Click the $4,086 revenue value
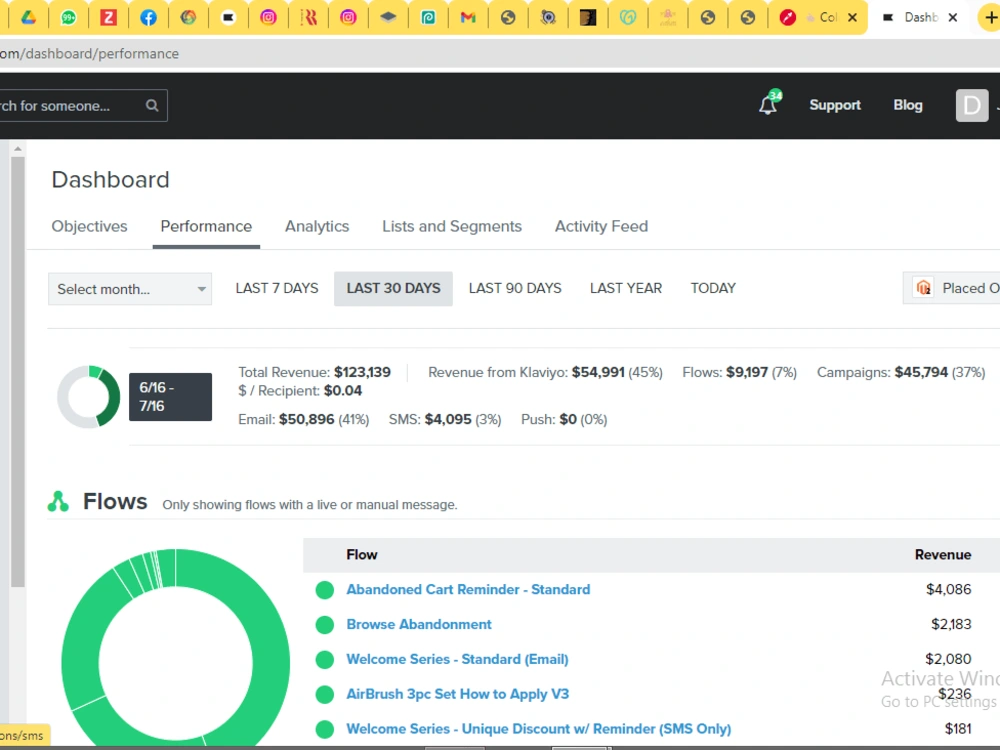1000x750 pixels. 948,590
